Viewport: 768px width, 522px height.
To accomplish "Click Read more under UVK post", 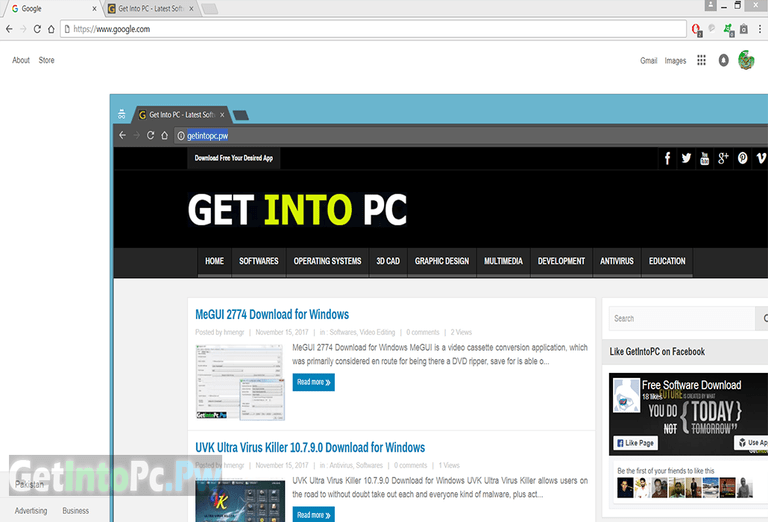I will click(x=313, y=515).
